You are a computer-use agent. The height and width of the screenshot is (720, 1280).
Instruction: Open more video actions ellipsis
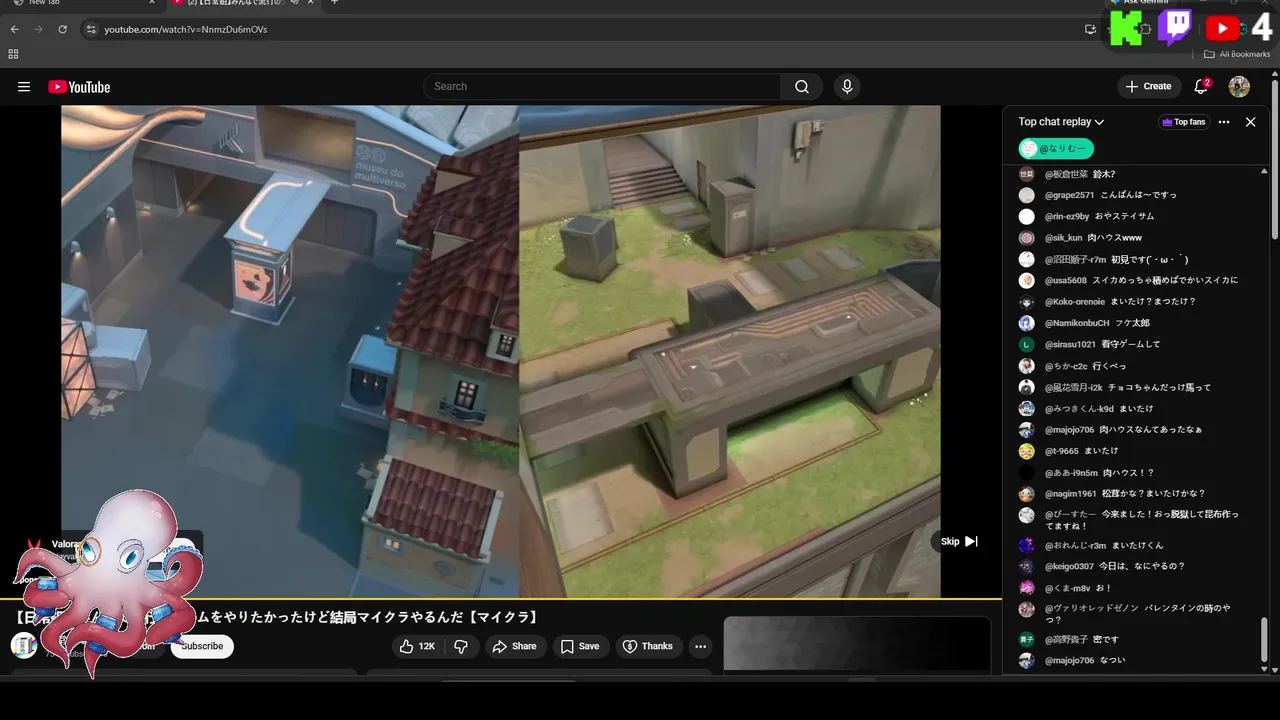tap(700, 646)
